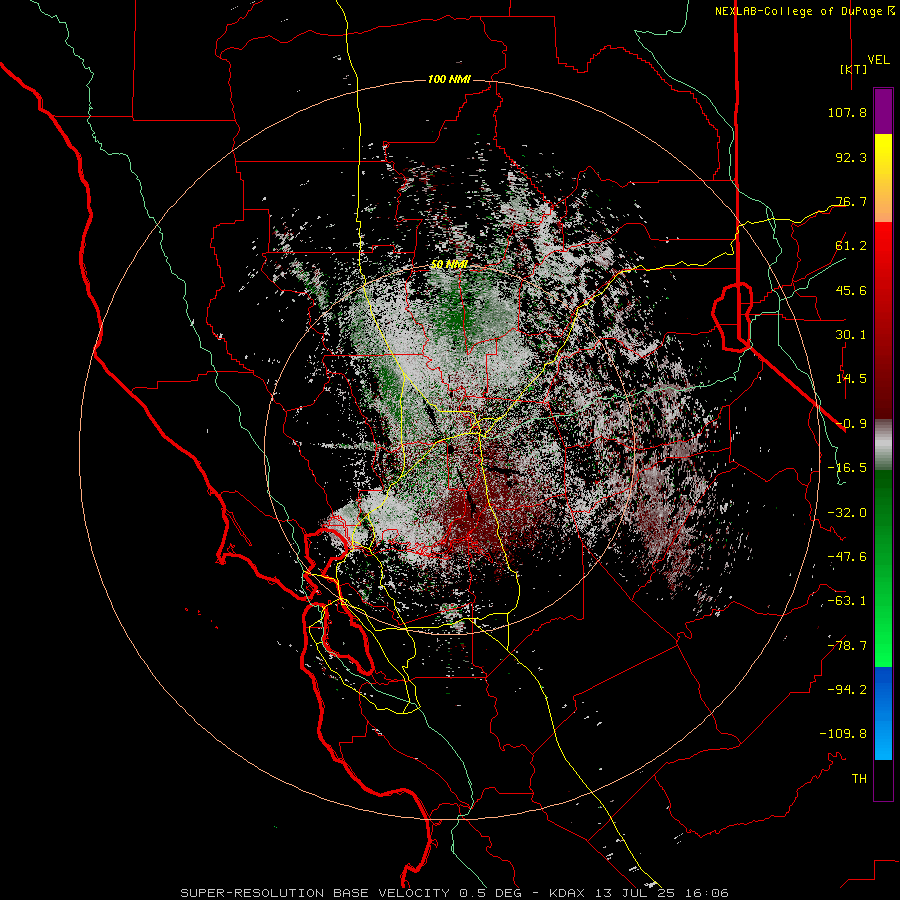Click the -94.2 velocity scale label

(x=847, y=690)
